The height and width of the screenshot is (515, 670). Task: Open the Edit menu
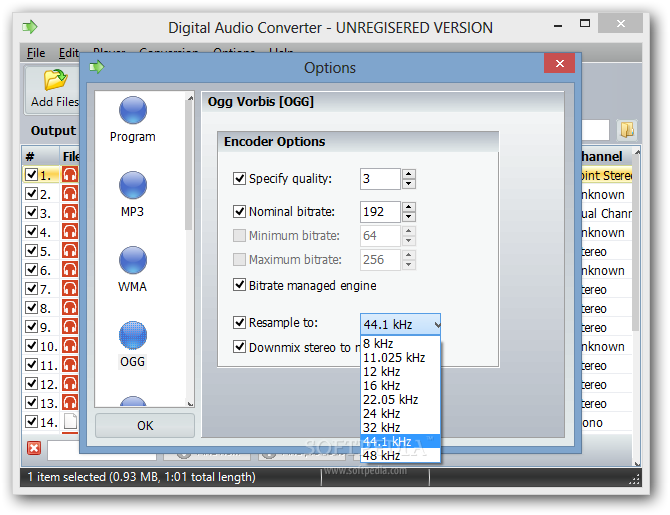click(x=68, y=53)
